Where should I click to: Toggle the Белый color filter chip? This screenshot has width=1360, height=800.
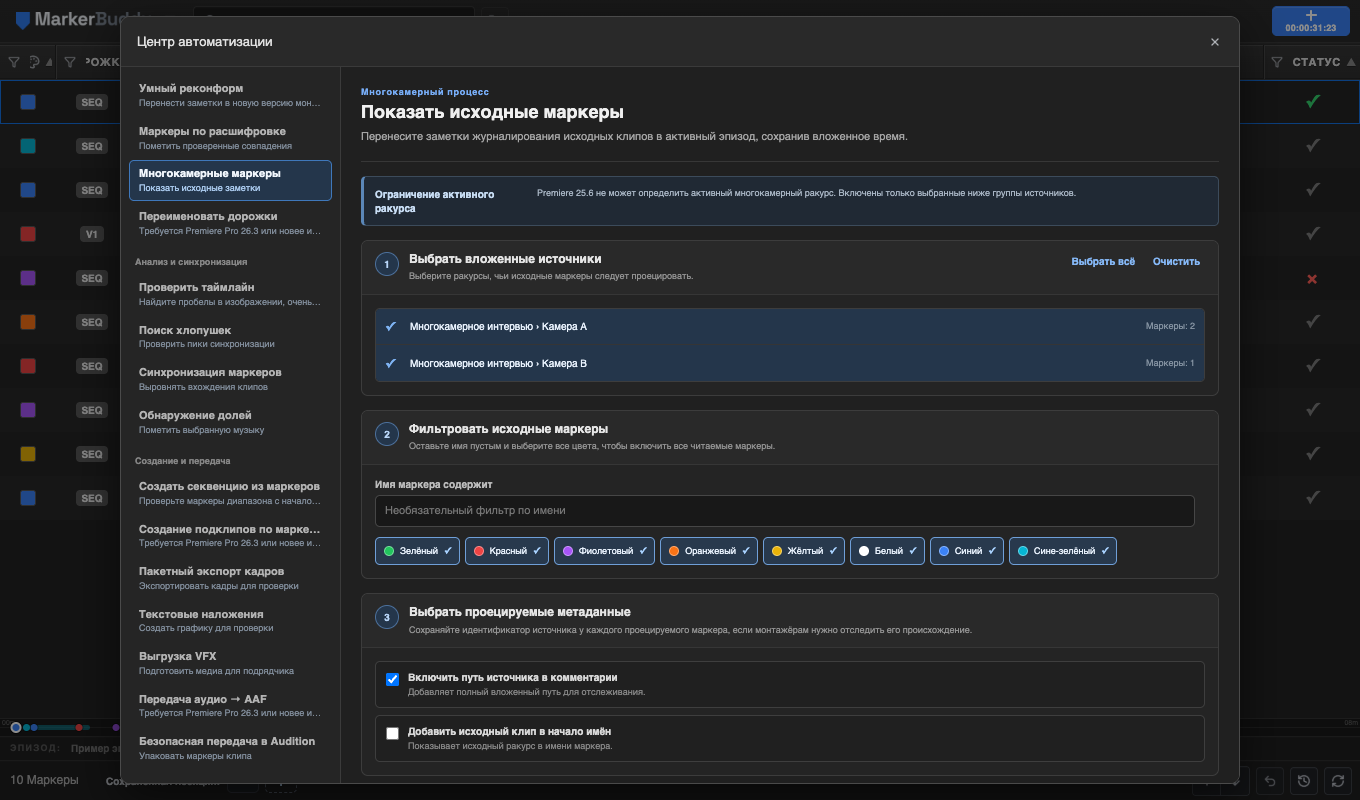887,551
